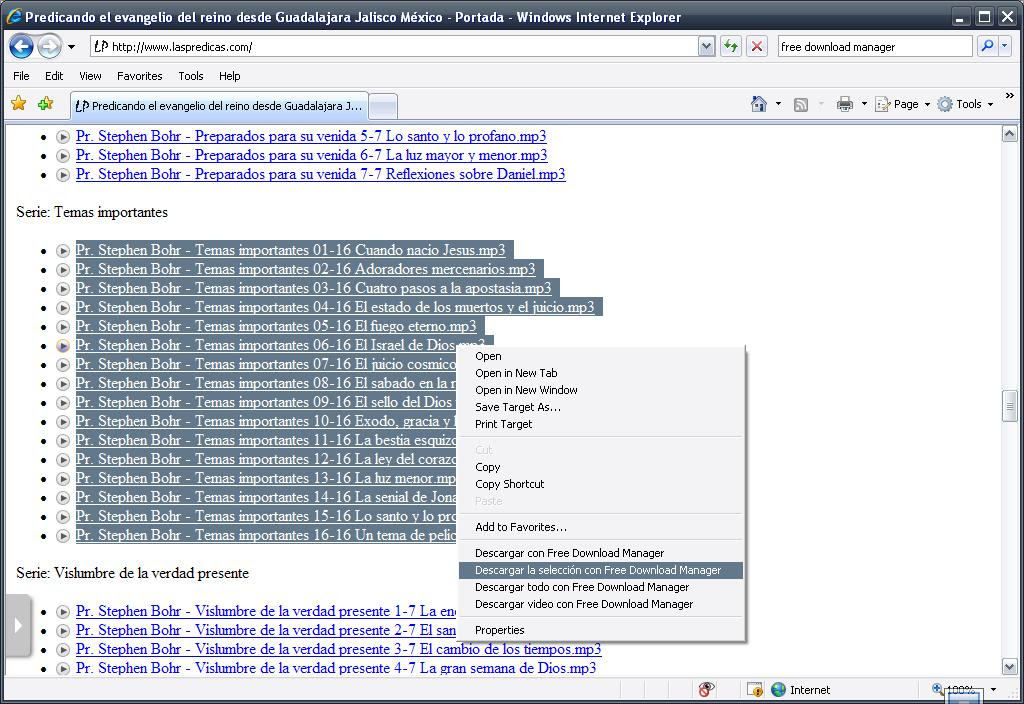This screenshot has height=704, width=1024.
Task: Open the Tools menu in menu bar
Action: coord(191,76)
